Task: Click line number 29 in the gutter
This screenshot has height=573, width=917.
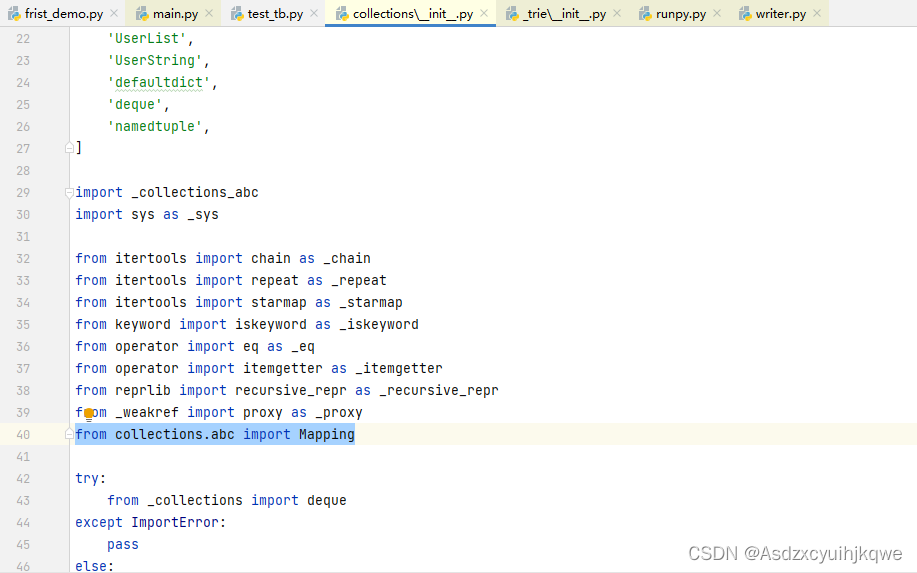Action: click(23, 193)
